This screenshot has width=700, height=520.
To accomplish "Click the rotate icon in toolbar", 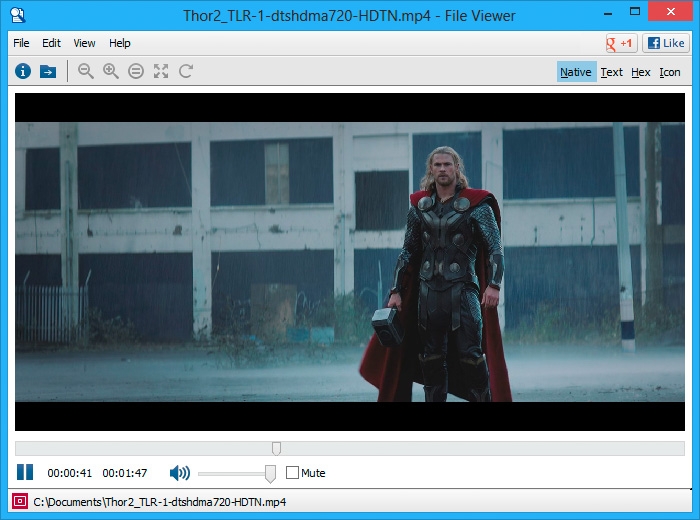I will pos(186,71).
